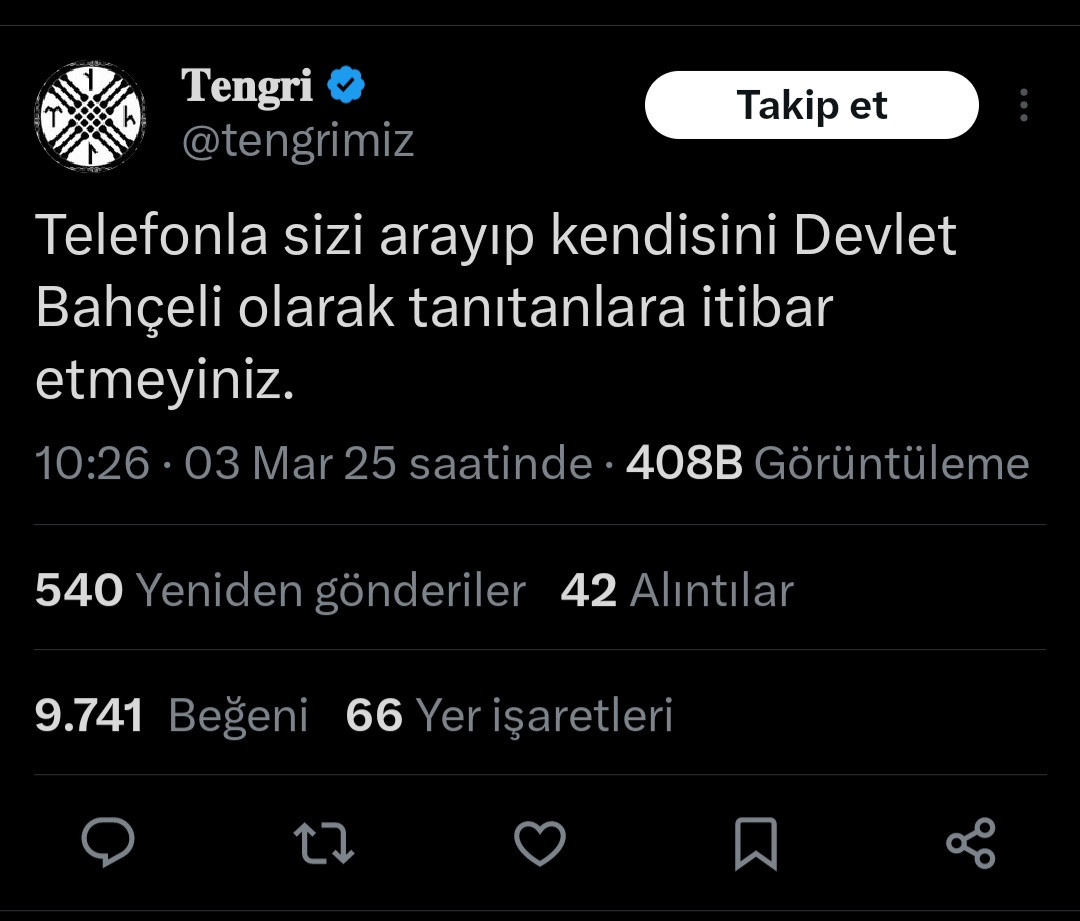Open the share icon
This screenshot has height=921, width=1080.
coord(971,843)
